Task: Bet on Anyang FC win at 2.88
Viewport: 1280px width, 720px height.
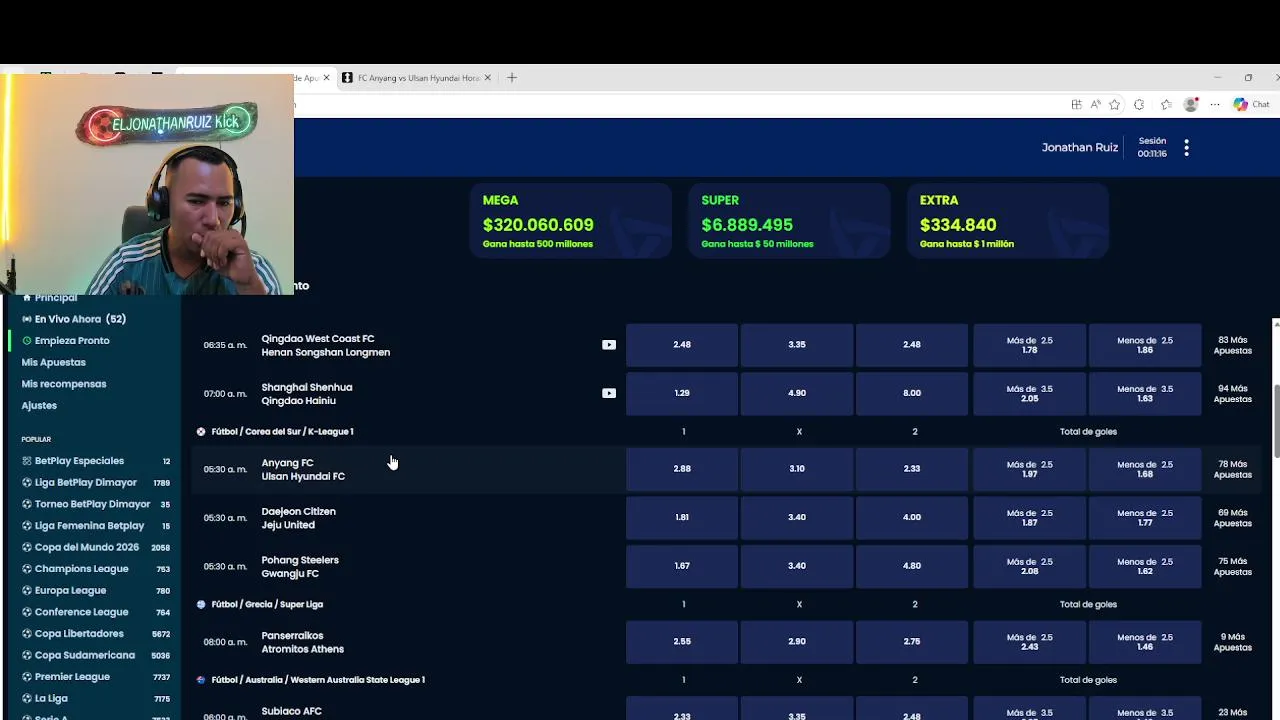Action: (682, 469)
